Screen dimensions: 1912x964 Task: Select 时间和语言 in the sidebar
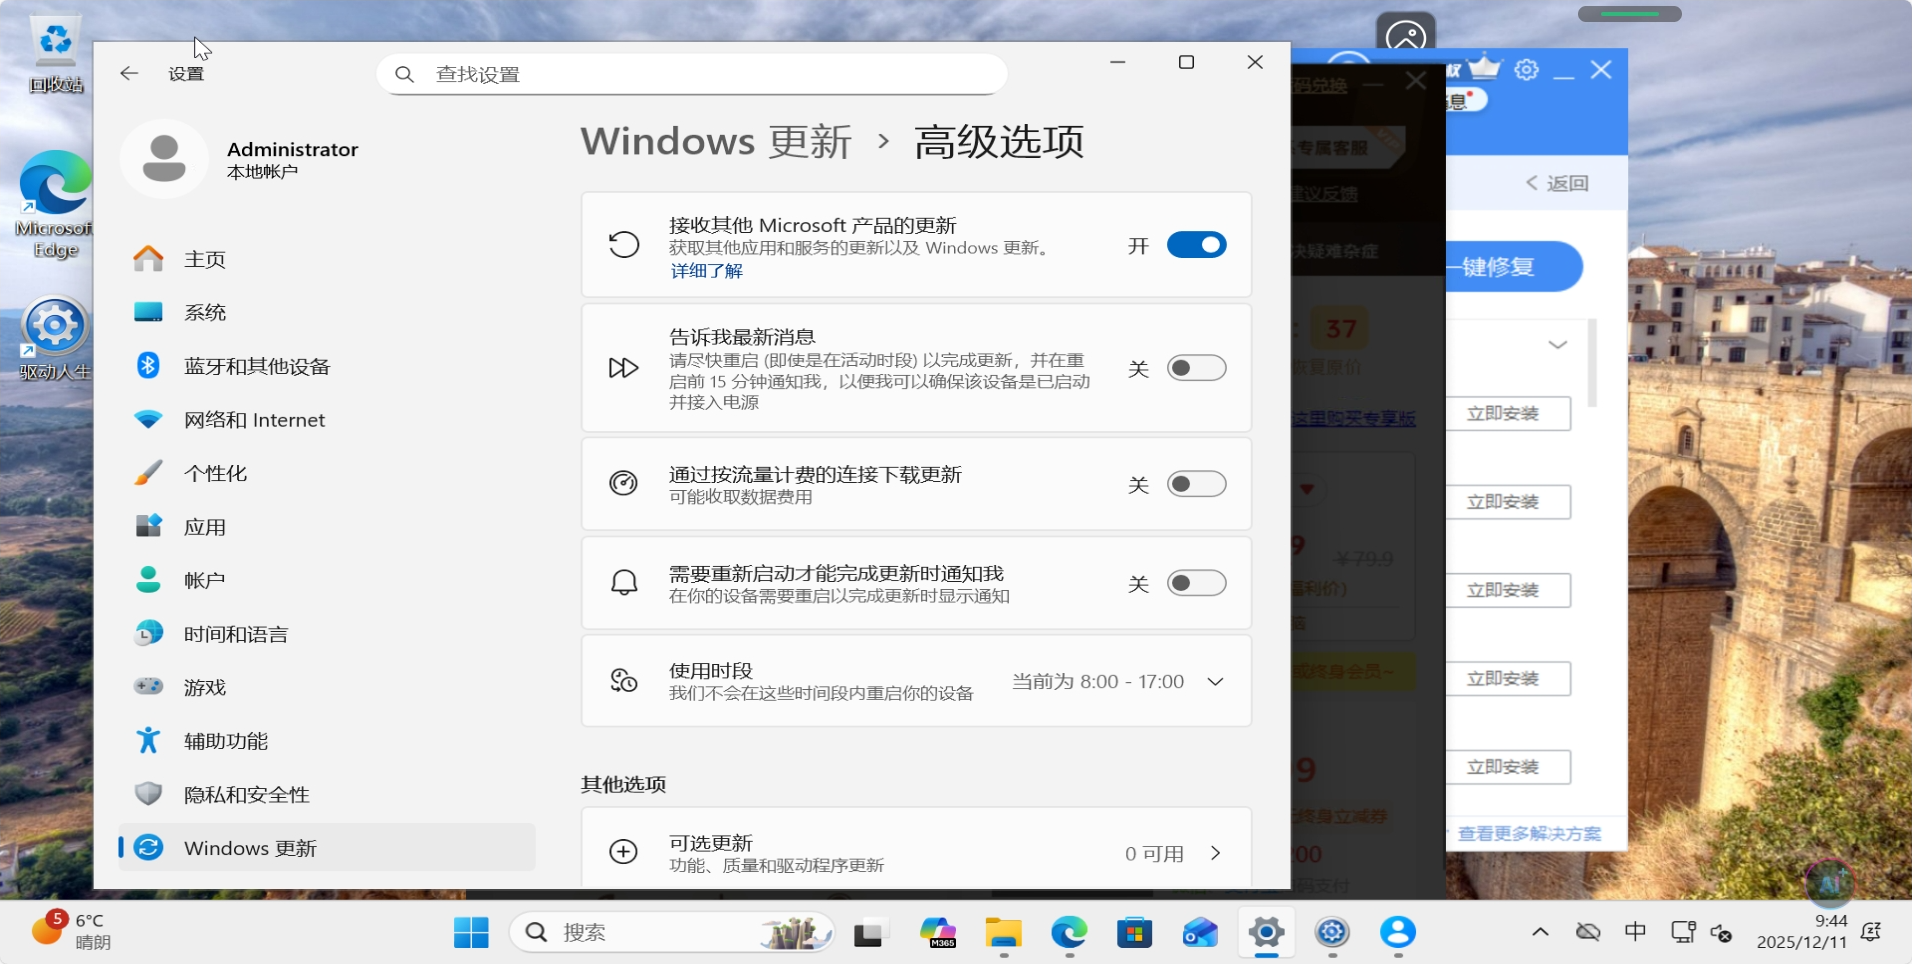236,634
